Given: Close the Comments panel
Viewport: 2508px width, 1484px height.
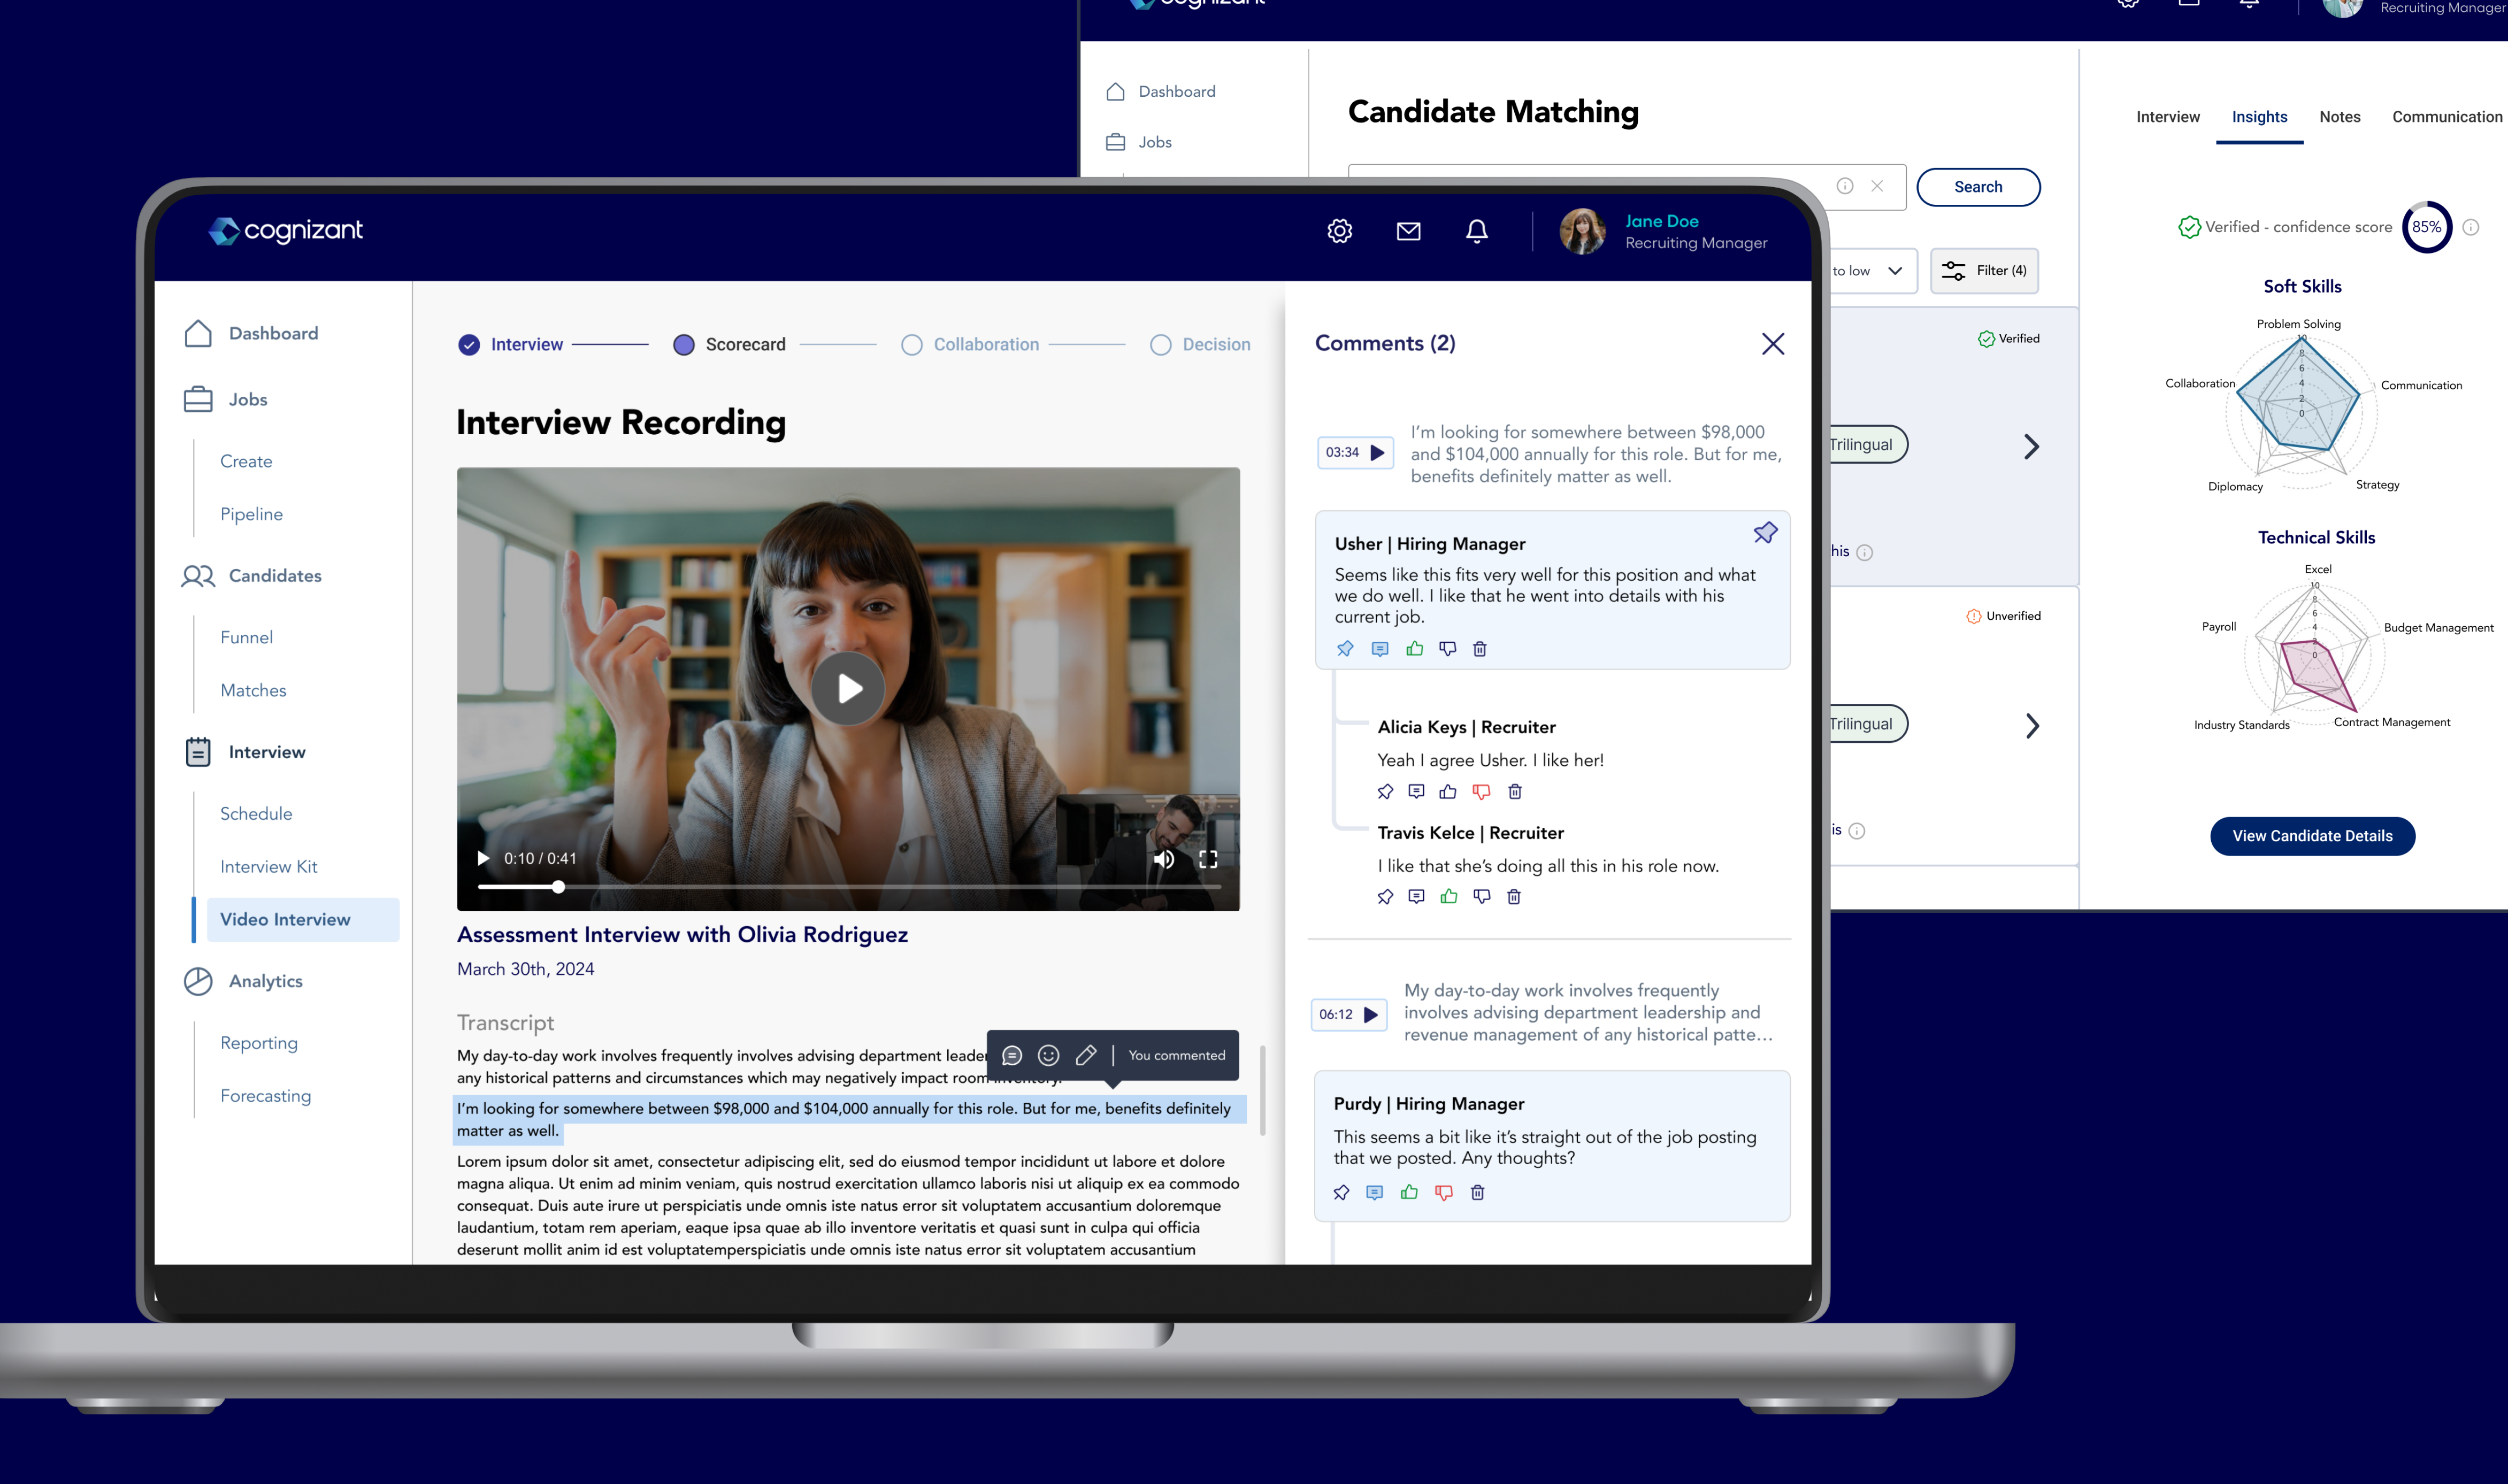Looking at the screenshot, I should pyautogui.click(x=1772, y=344).
